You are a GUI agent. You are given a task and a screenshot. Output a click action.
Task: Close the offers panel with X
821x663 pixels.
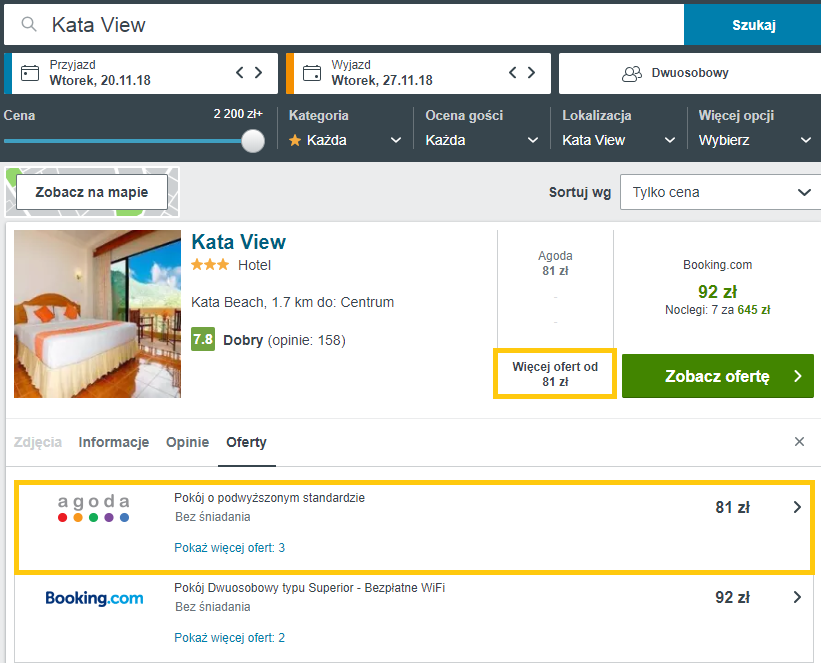(799, 442)
